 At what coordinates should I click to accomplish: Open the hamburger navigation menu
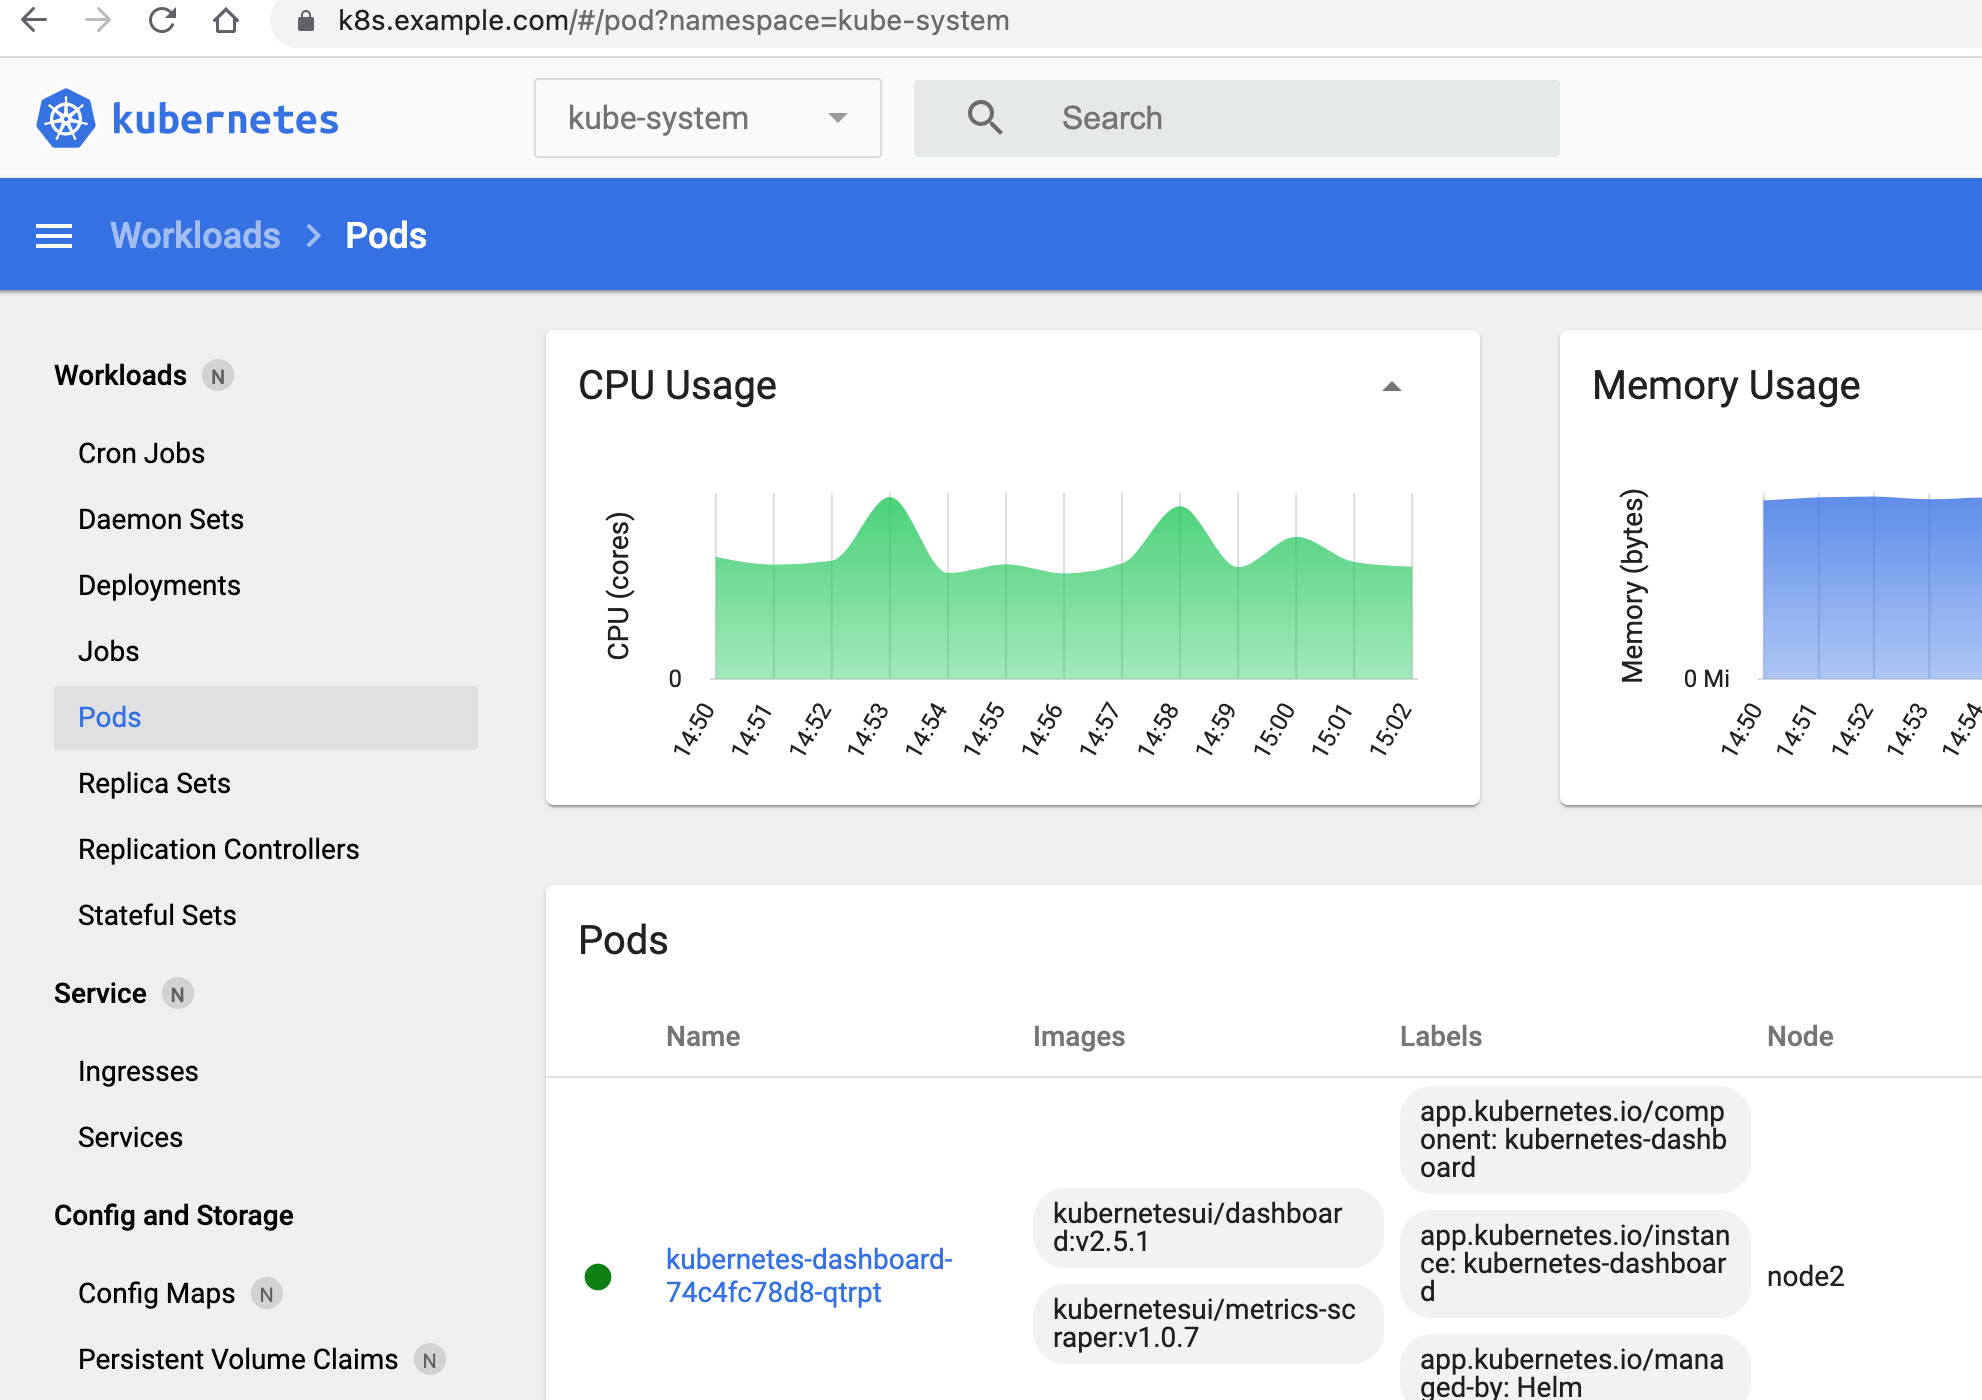click(x=54, y=236)
